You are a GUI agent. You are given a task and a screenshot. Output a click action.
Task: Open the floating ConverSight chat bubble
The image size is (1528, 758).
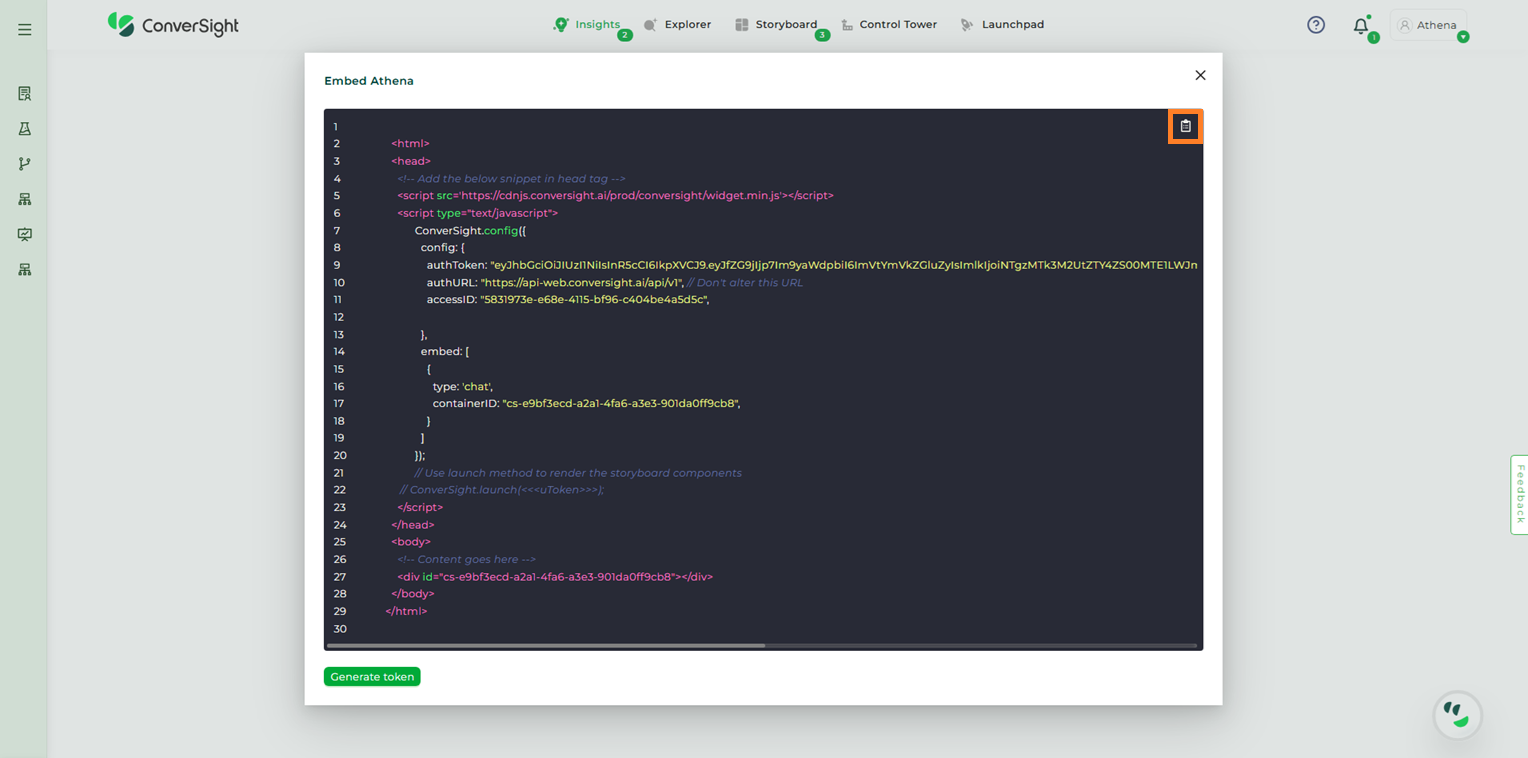1457,714
